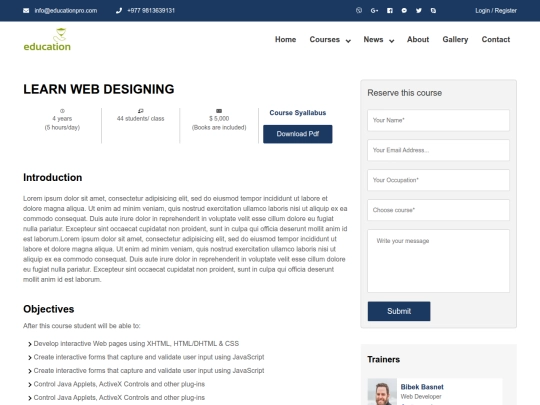Click the arrow bullet beside XHTML objective
Viewport: 540px width, 405px height.
(30, 344)
